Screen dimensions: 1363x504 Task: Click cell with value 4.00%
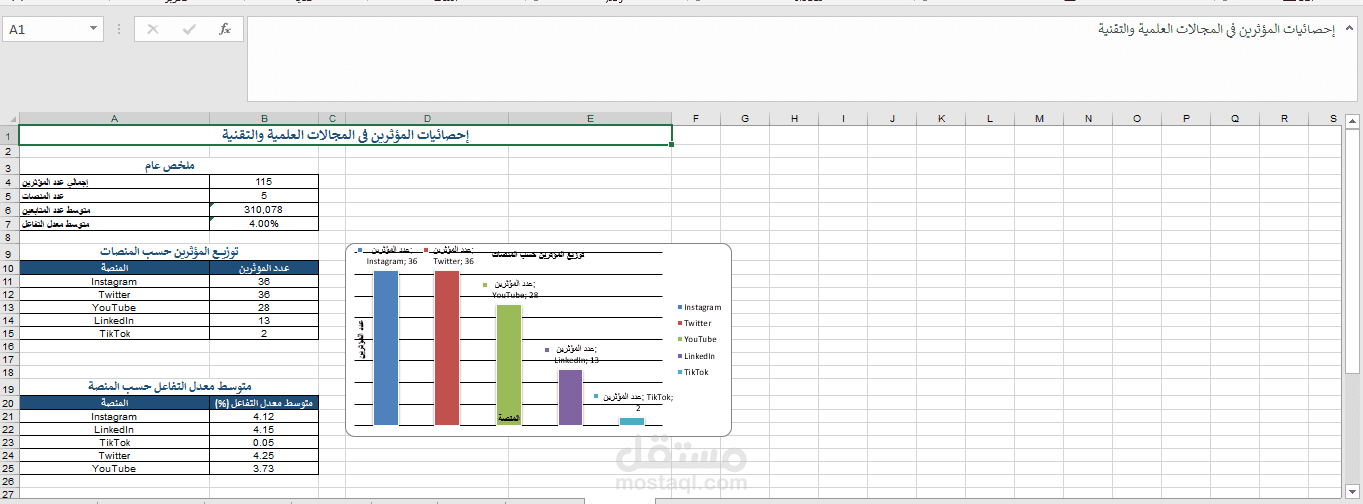pyautogui.click(x=264, y=223)
